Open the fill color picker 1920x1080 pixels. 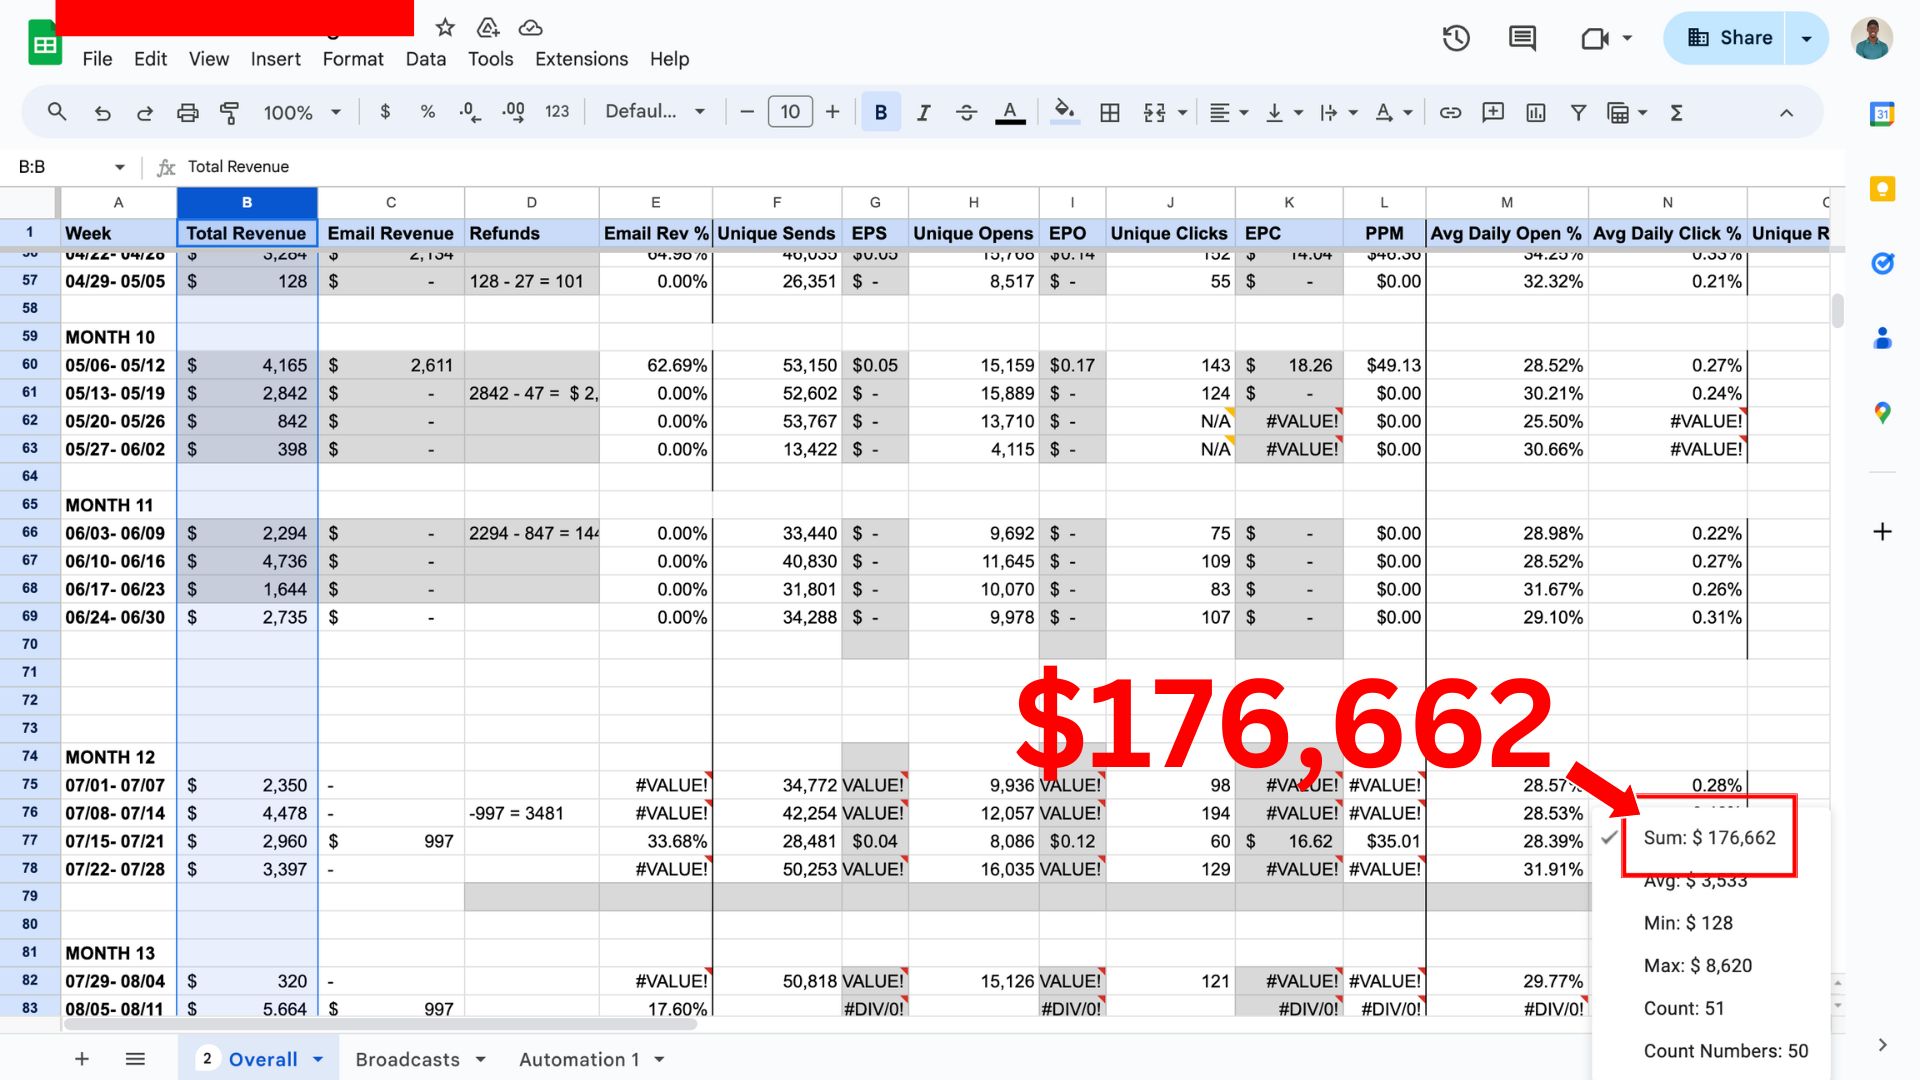(1065, 112)
